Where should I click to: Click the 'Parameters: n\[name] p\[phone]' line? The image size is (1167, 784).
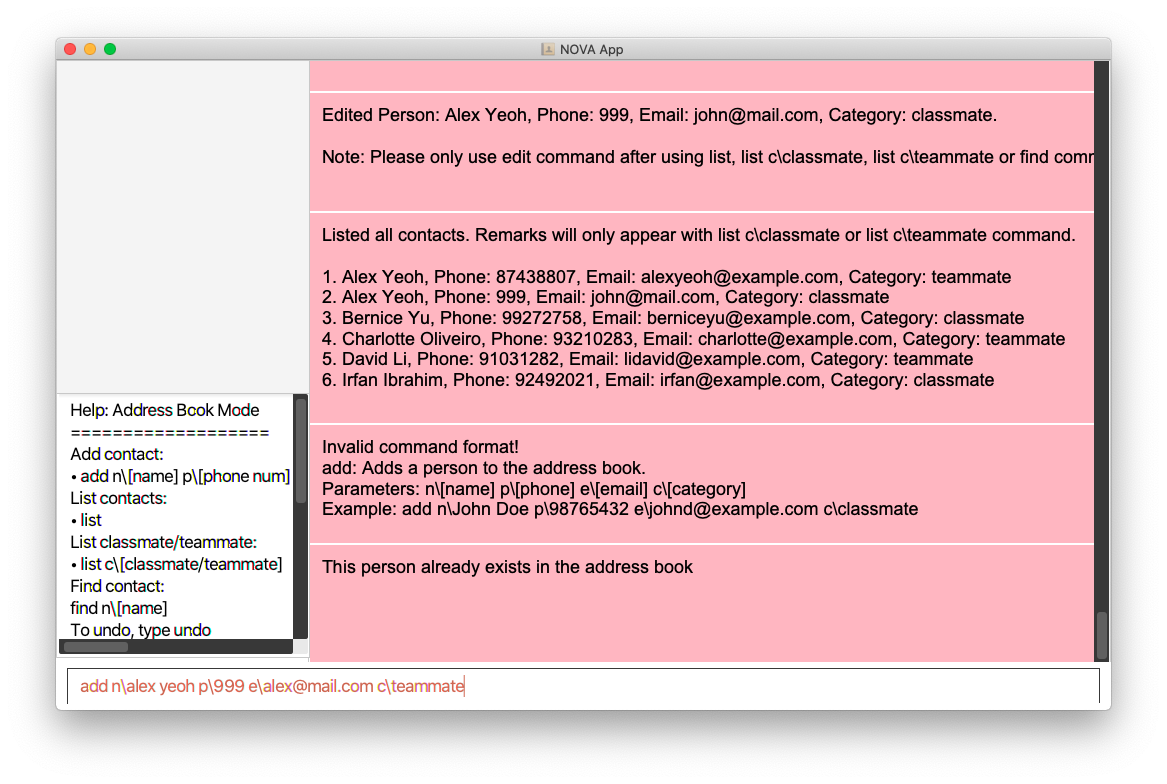tap(534, 488)
